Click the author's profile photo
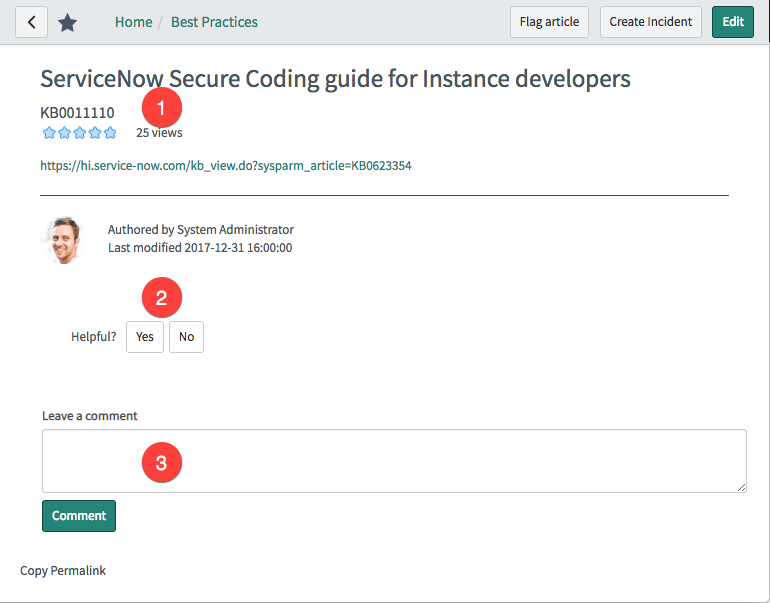The width and height of the screenshot is (770, 603). coord(63,240)
